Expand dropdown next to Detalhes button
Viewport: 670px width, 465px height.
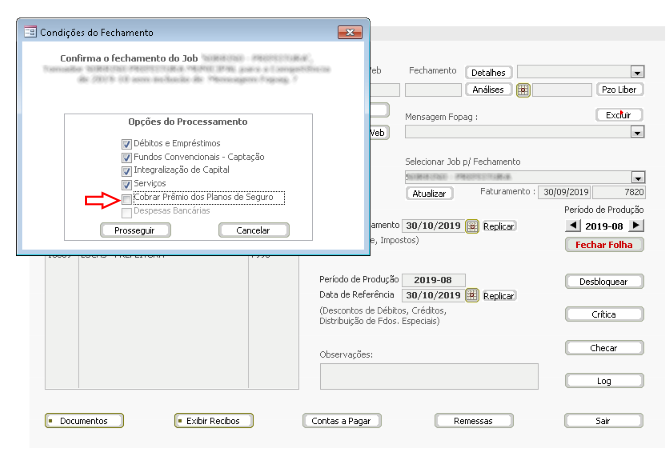637,72
